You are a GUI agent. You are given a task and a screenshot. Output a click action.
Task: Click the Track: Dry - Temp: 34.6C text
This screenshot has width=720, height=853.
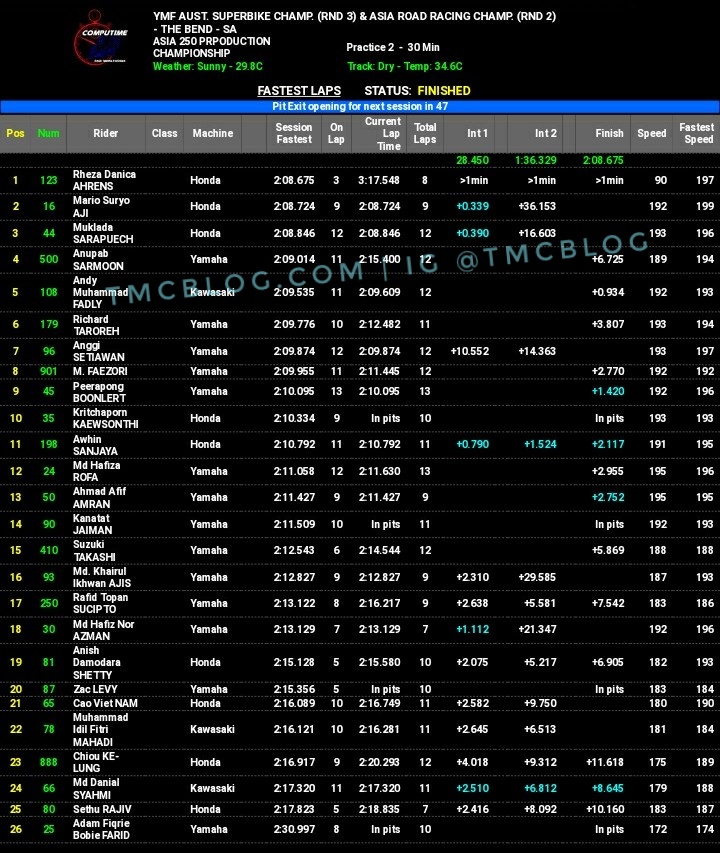[x=405, y=66]
